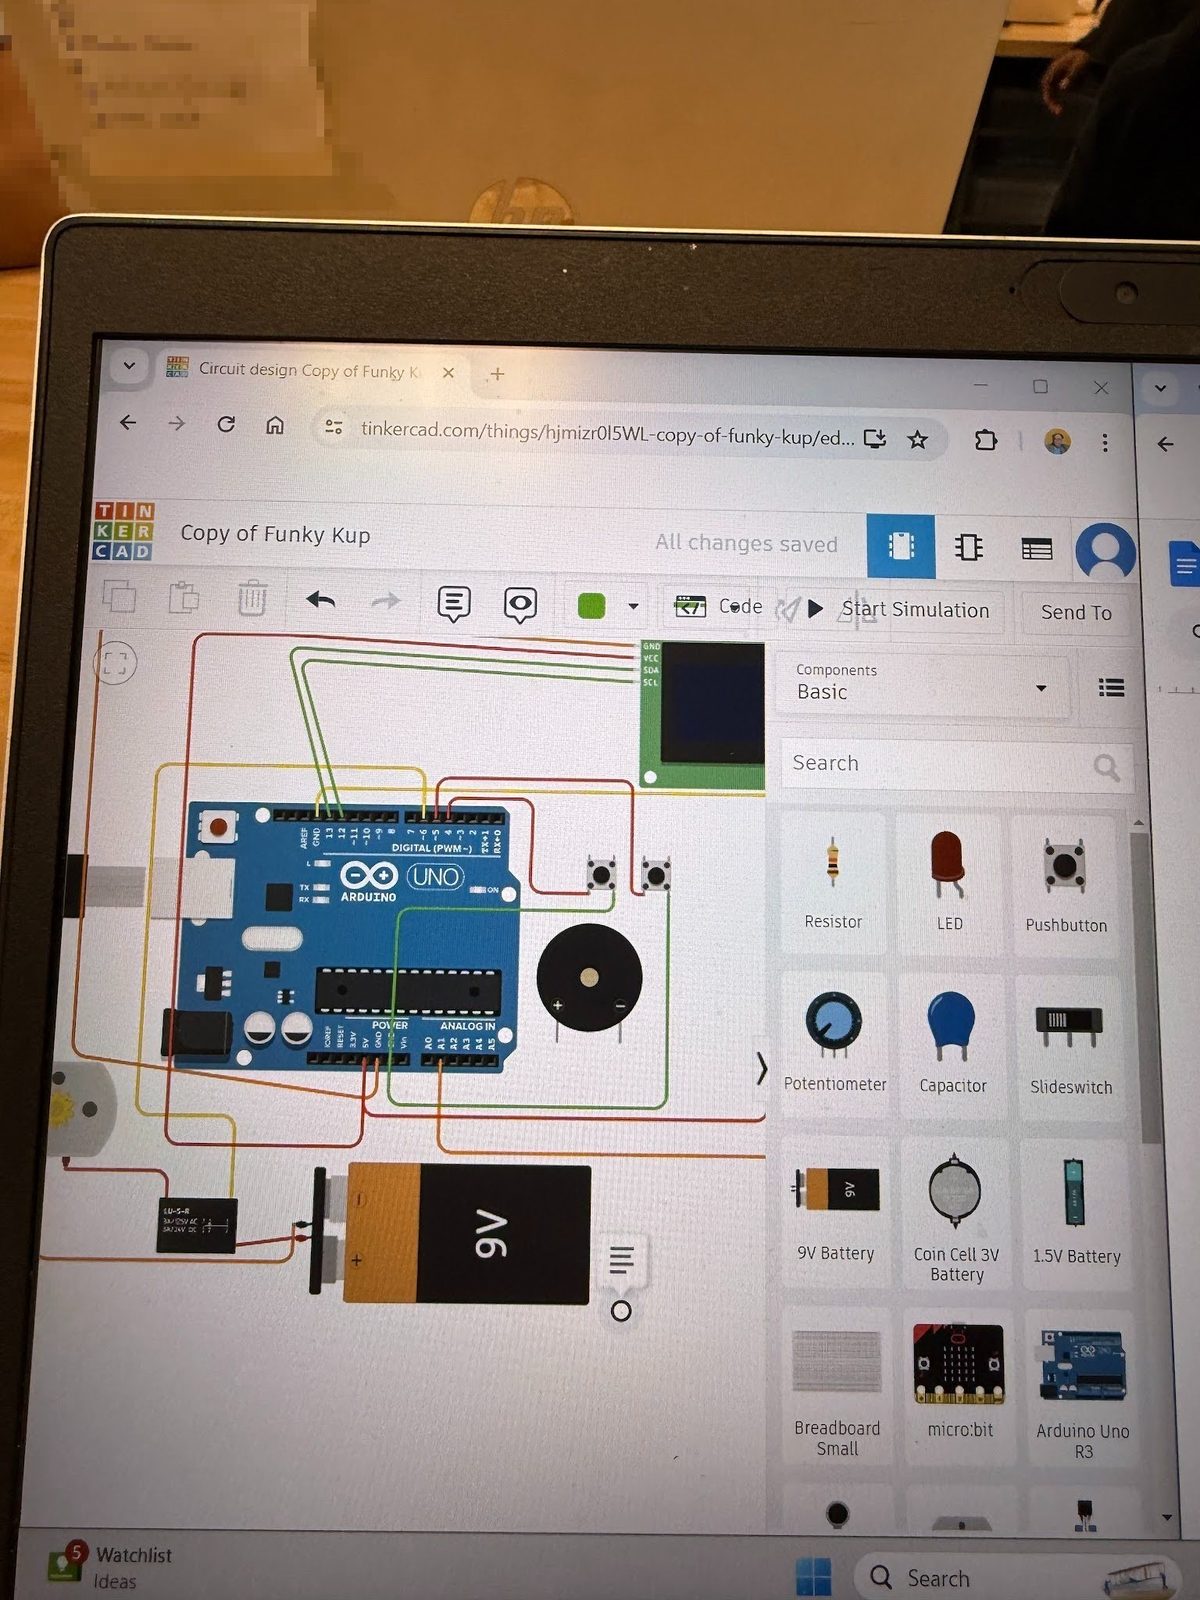This screenshot has width=1200, height=1600.
Task: Select the Arduino Uno R3 component
Action: [1082, 1389]
